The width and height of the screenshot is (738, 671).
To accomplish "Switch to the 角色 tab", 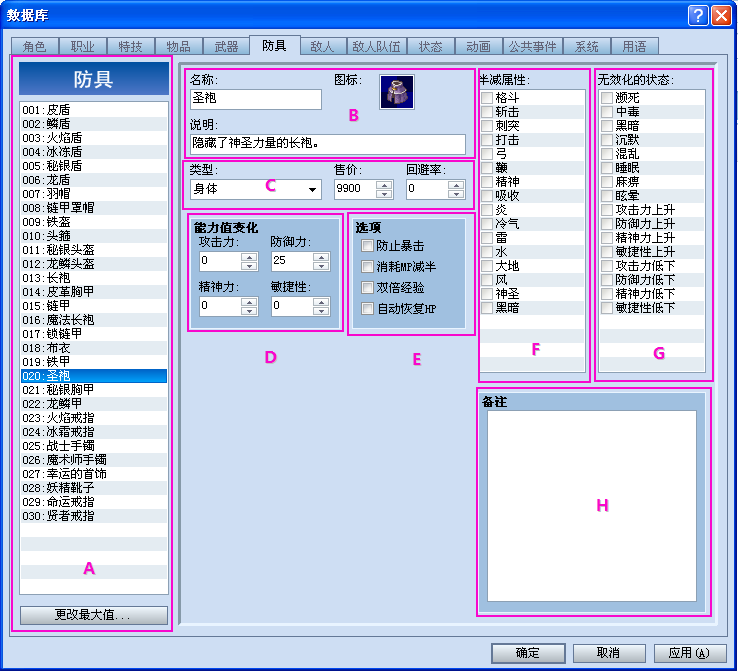I will coord(34,47).
